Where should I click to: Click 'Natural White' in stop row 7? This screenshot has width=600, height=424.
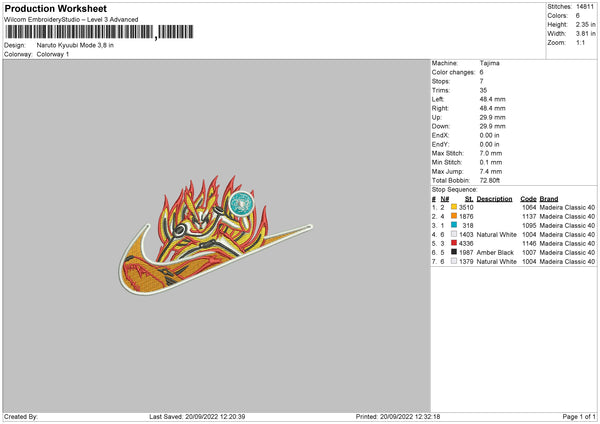(497, 262)
